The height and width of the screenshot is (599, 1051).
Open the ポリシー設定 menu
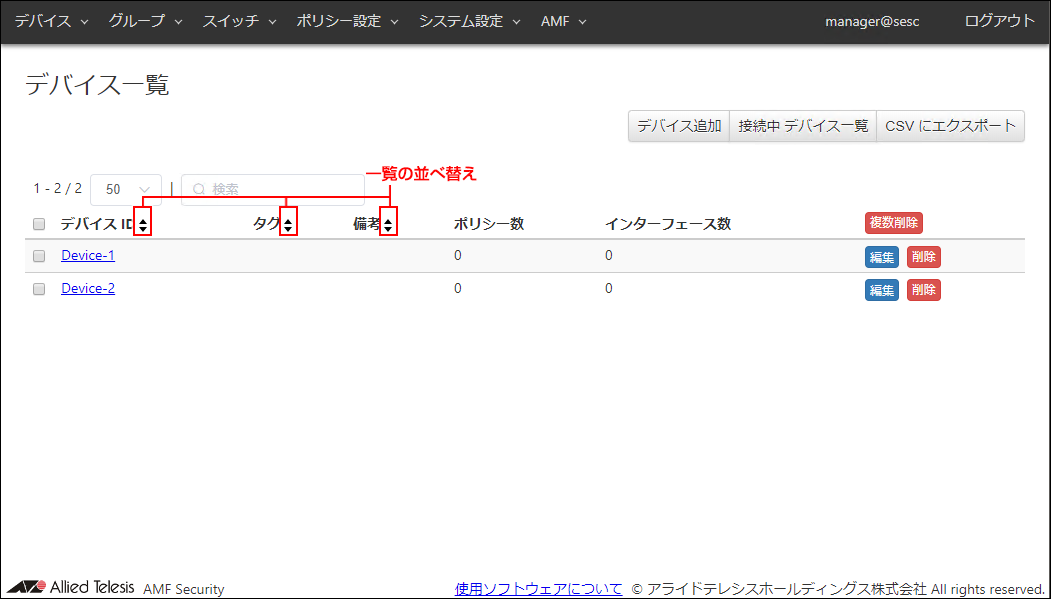coord(347,21)
